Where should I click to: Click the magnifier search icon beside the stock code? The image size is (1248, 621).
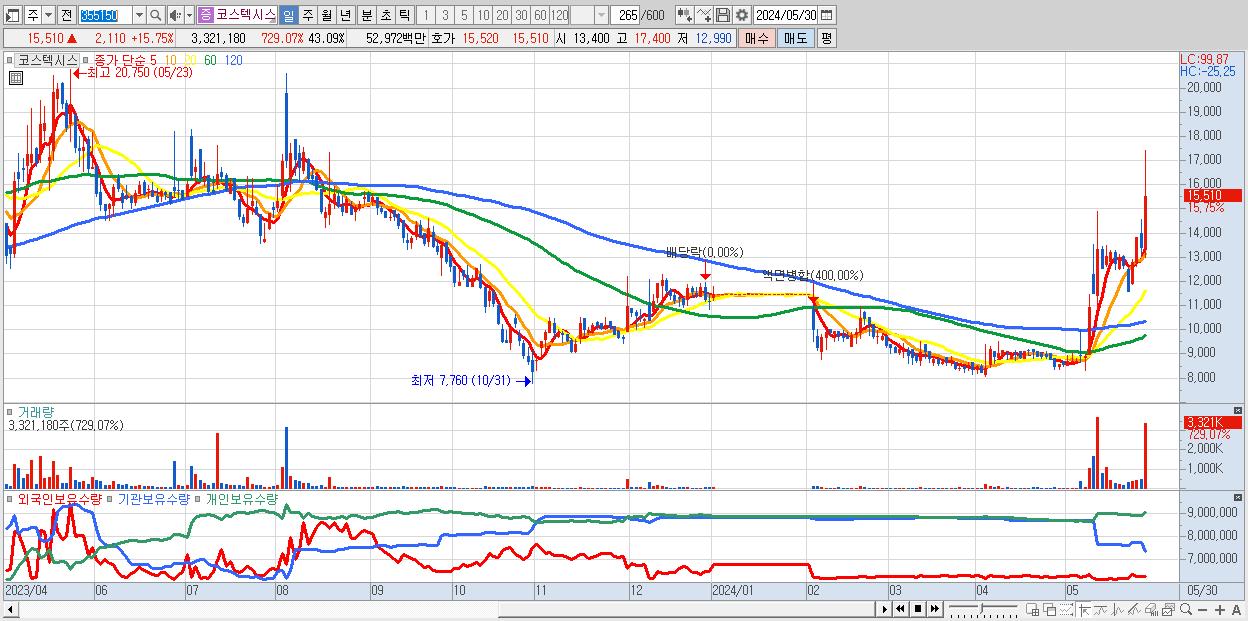click(155, 15)
